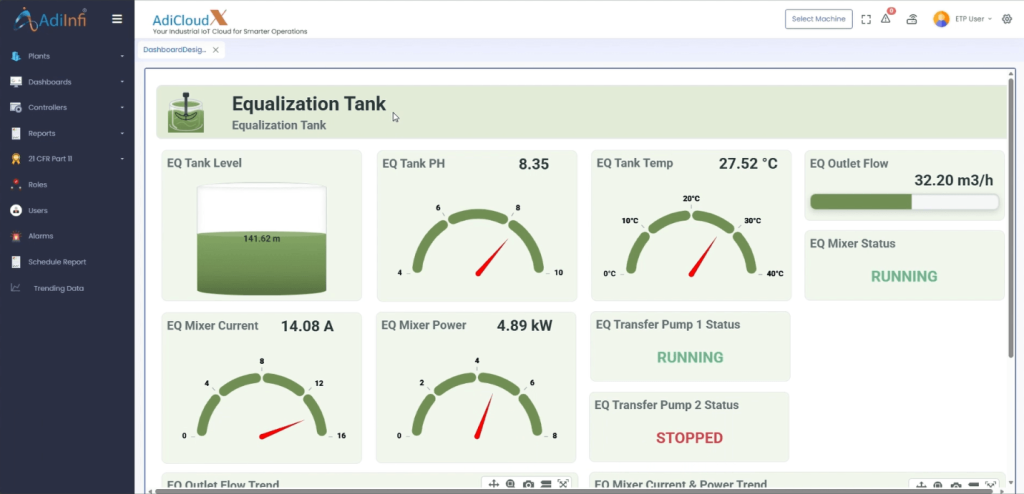
Task: Click the Transfer Pump 1 RUNNING status
Action: 690,357
